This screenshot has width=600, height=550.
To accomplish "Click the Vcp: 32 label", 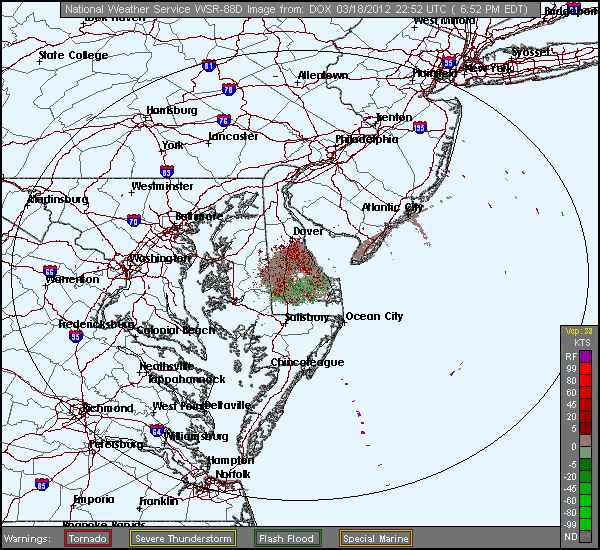I will click(579, 331).
